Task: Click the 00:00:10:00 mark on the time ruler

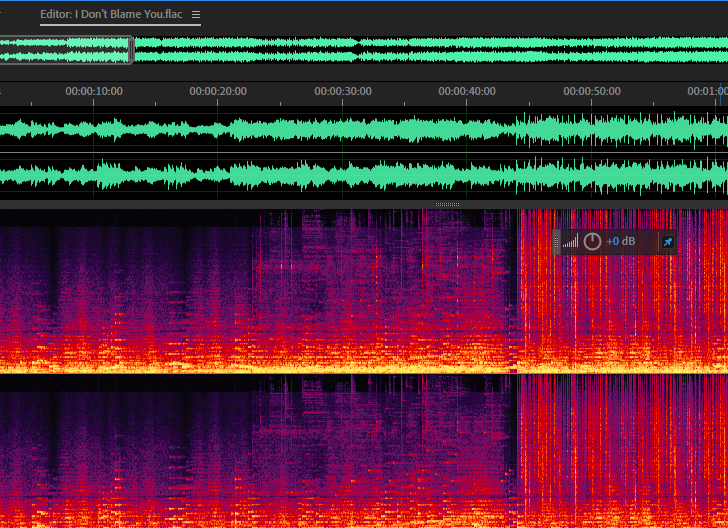Action: tap(94, 91)
